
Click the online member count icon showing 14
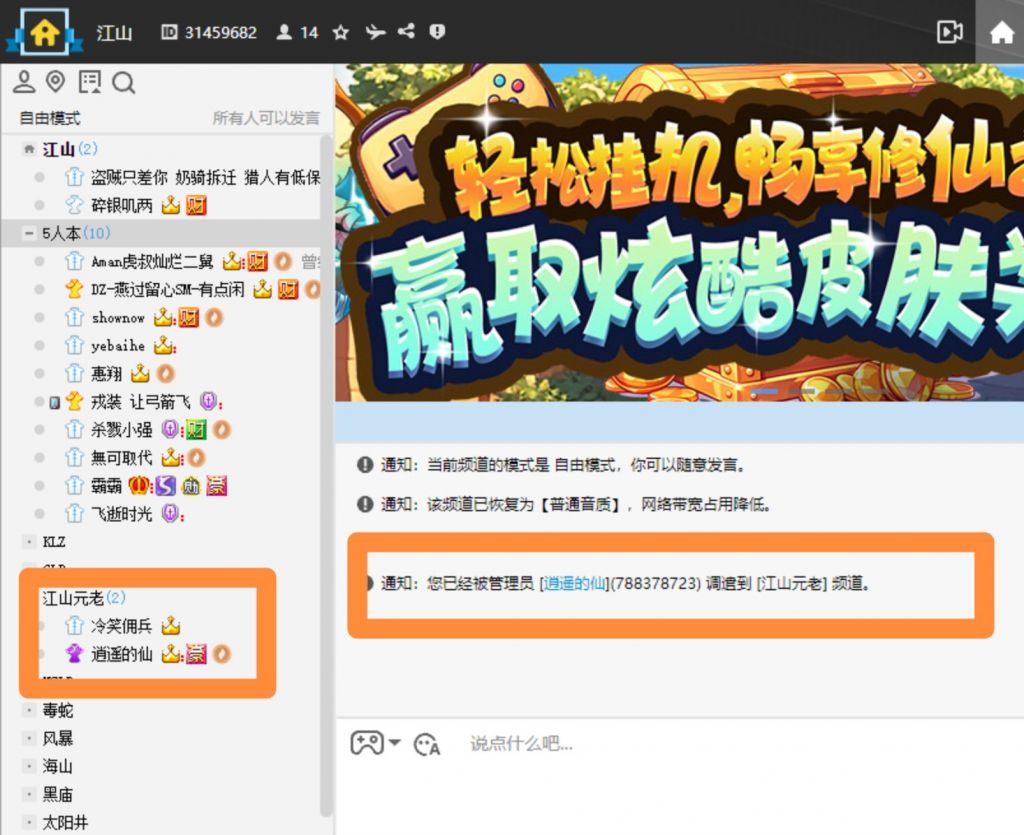coord(284,32)
